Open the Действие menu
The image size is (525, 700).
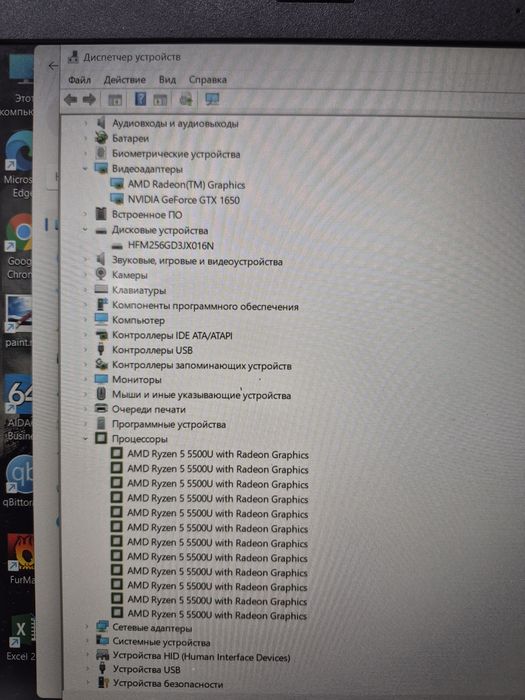click(125, 80)
